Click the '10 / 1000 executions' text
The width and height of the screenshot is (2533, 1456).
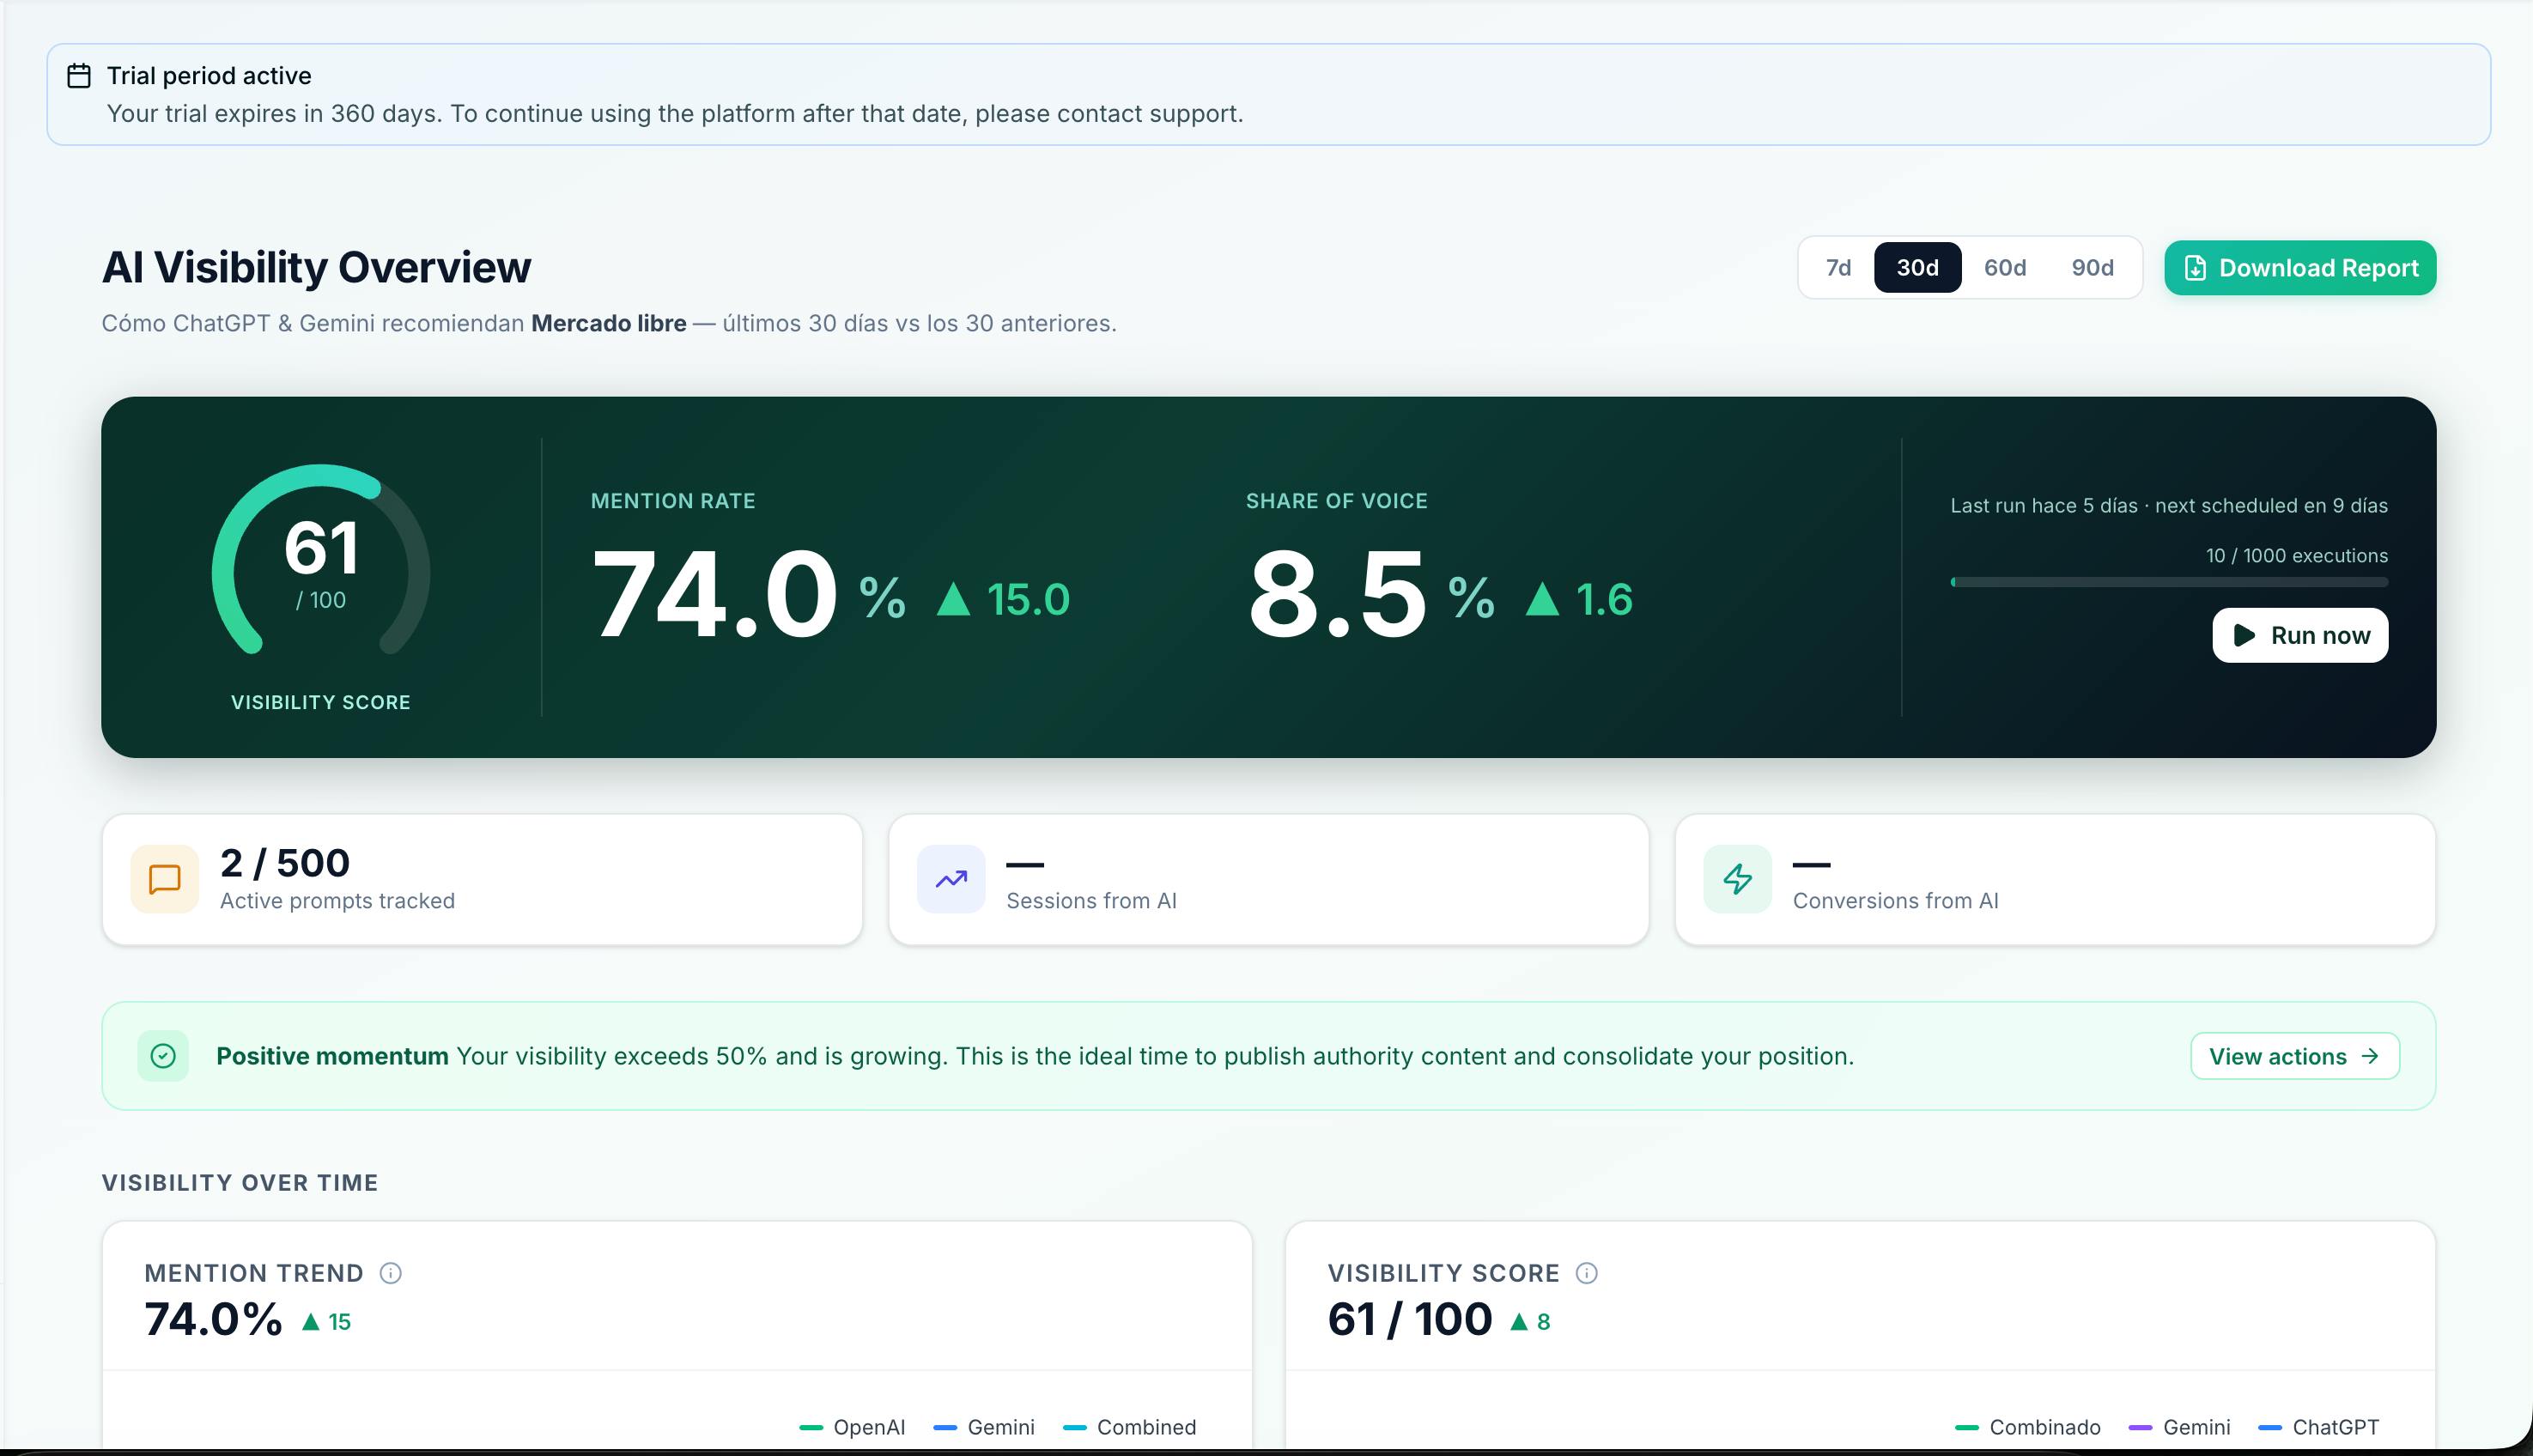(2296, 556)
